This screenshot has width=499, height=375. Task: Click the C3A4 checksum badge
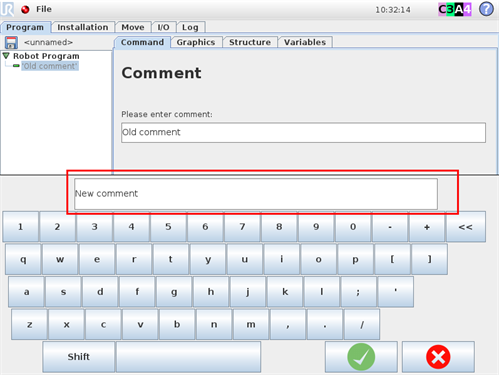tap(455, 9)
